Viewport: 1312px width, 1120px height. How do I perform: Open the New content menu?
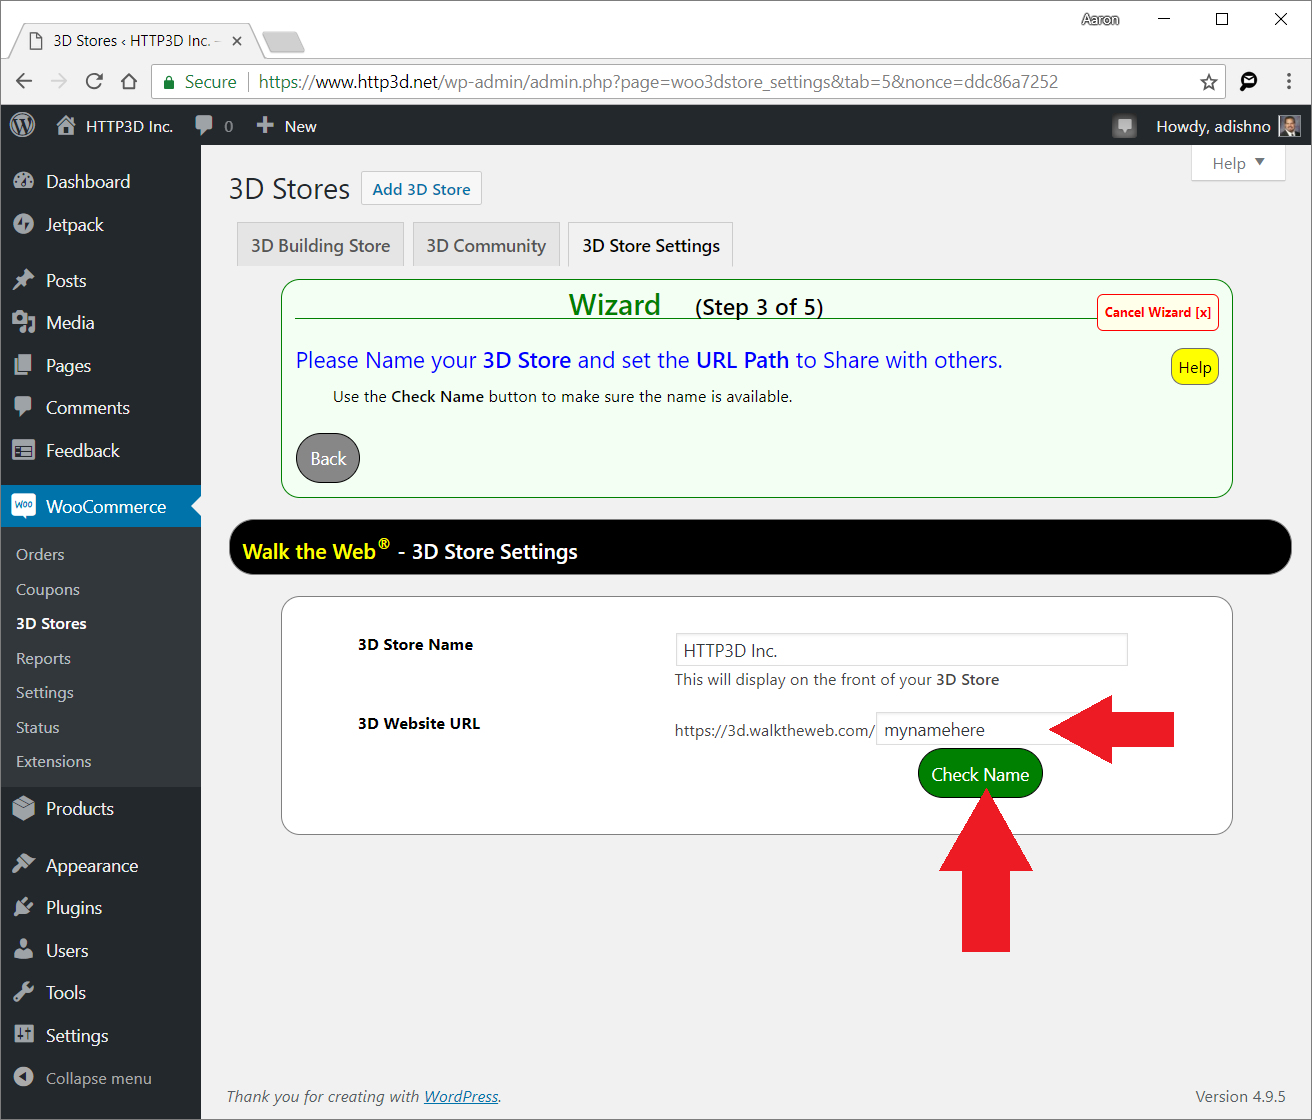[287, 126]
